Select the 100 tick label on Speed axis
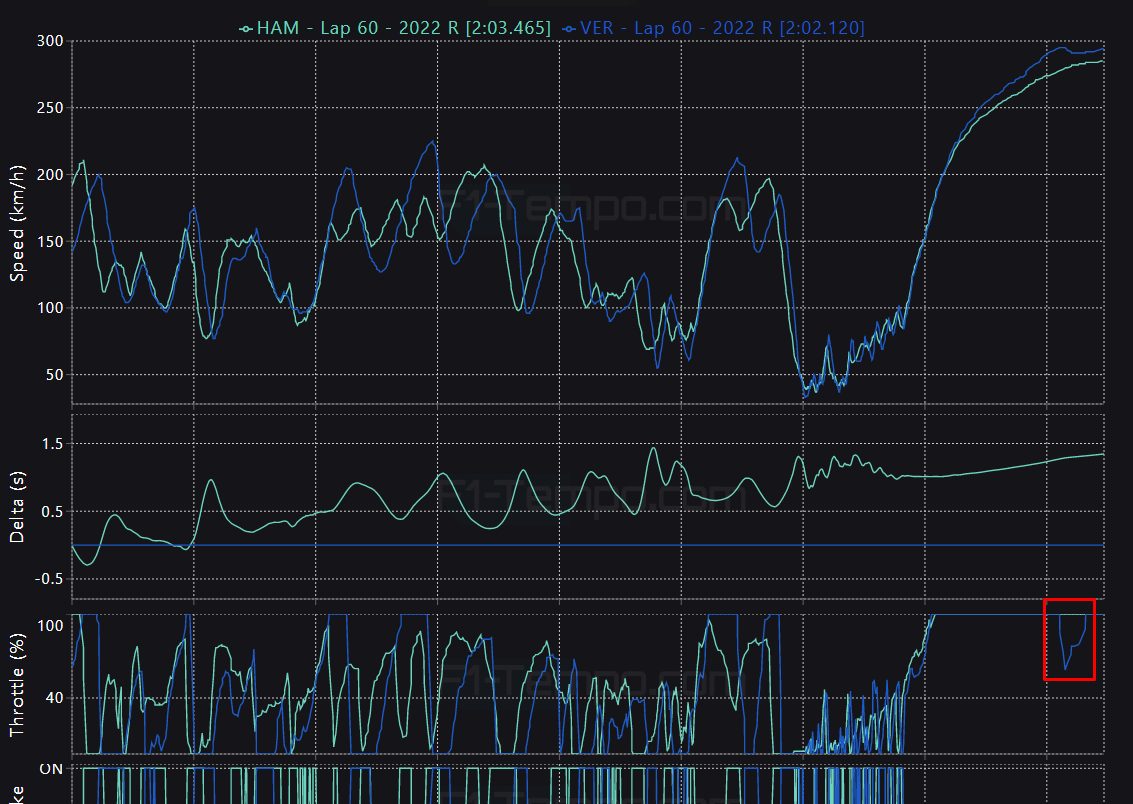 click(50, 308)
